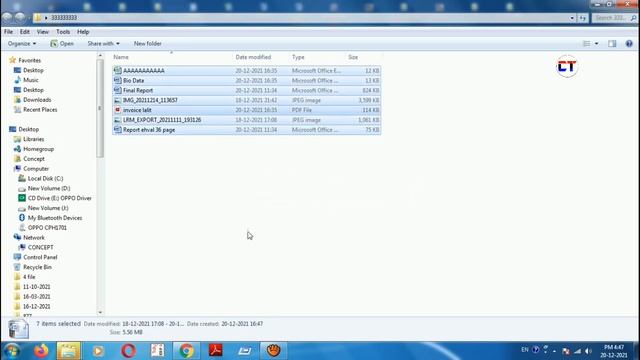This screenshot has height=360, width=640.
Task: Expand the Share with dropdown
Action: click(x=103, y=44)
